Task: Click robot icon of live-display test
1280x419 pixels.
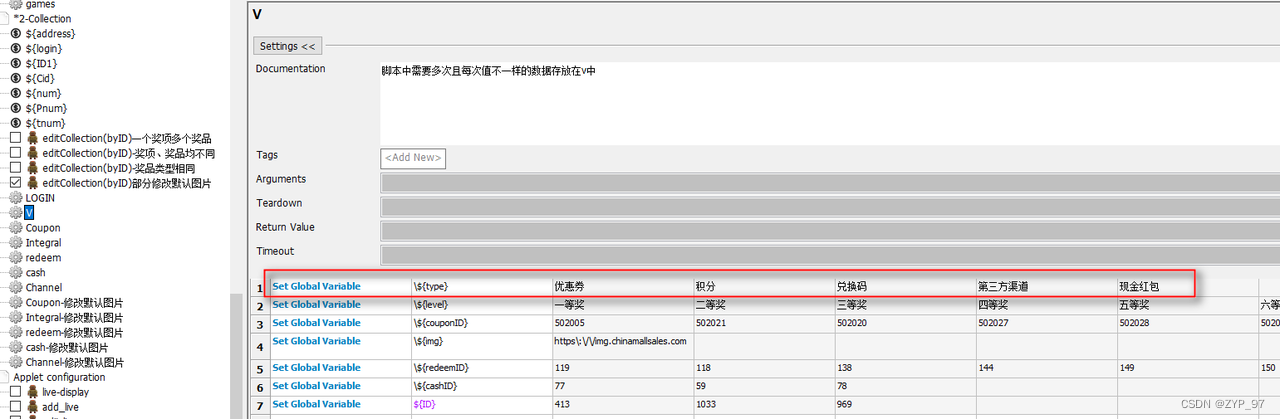Action: (x=33, y=392)
